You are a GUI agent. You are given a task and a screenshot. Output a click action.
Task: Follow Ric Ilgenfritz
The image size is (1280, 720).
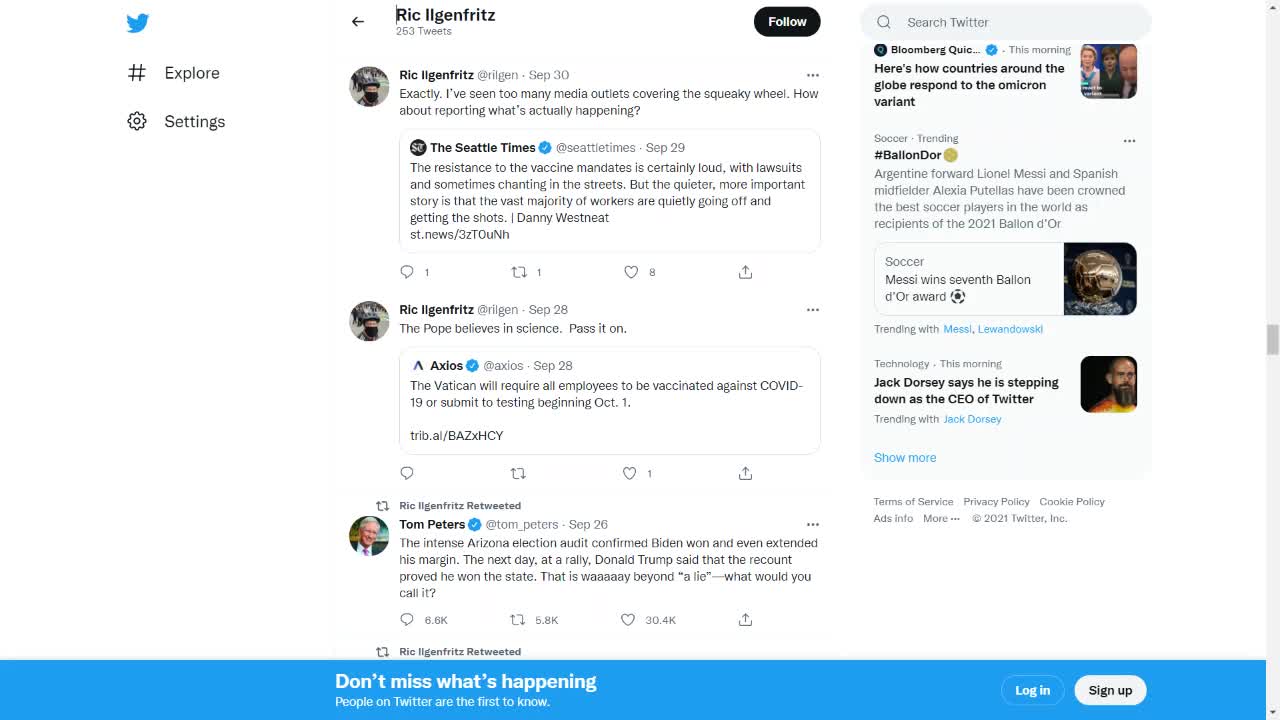tap(787, 21)
